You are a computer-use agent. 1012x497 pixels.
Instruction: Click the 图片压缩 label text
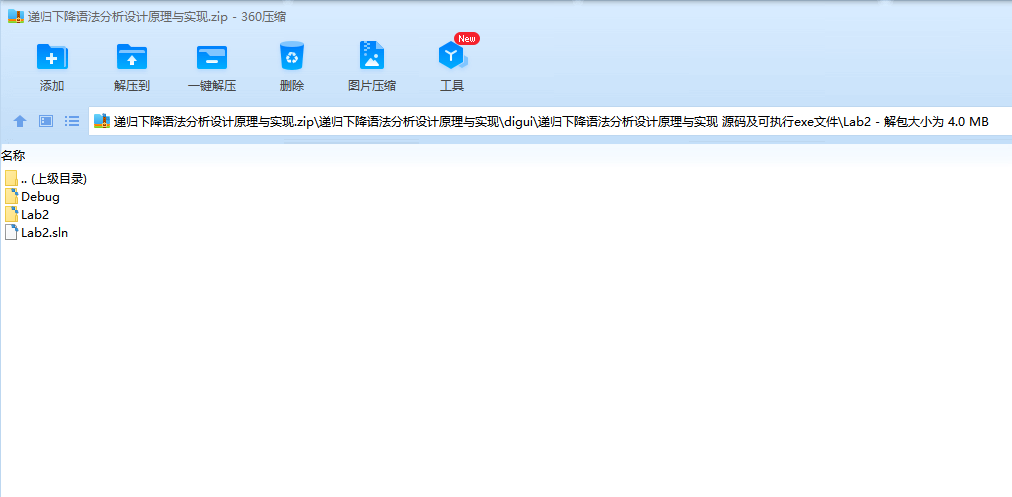(372, 86)
